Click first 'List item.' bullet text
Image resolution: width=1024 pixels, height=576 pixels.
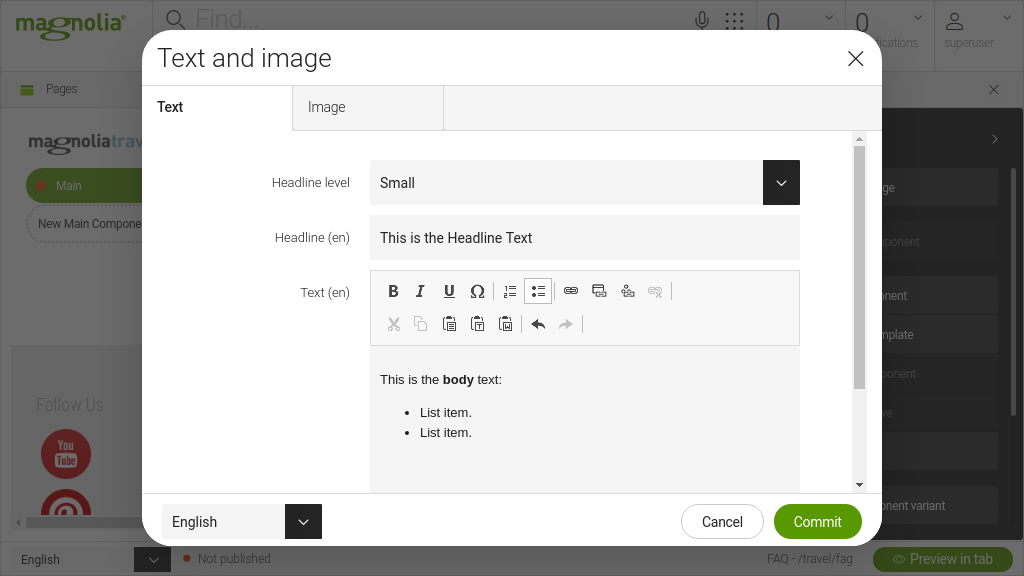click(x=445, y=413)
